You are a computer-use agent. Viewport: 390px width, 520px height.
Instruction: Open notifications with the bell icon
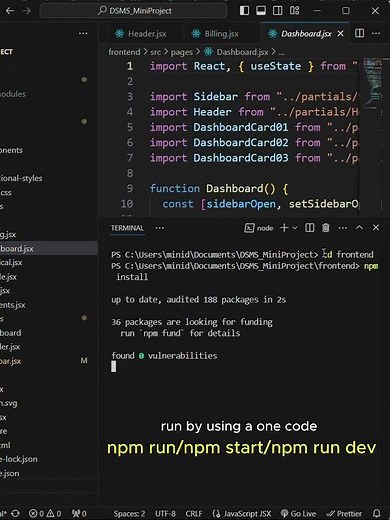[377, 513]
